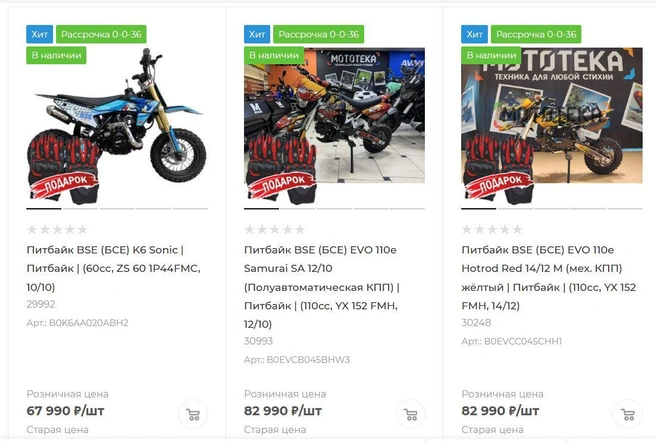Open the EVO 110e Samurai SA product link
The image size is (656, 445).
pos(322,287)
